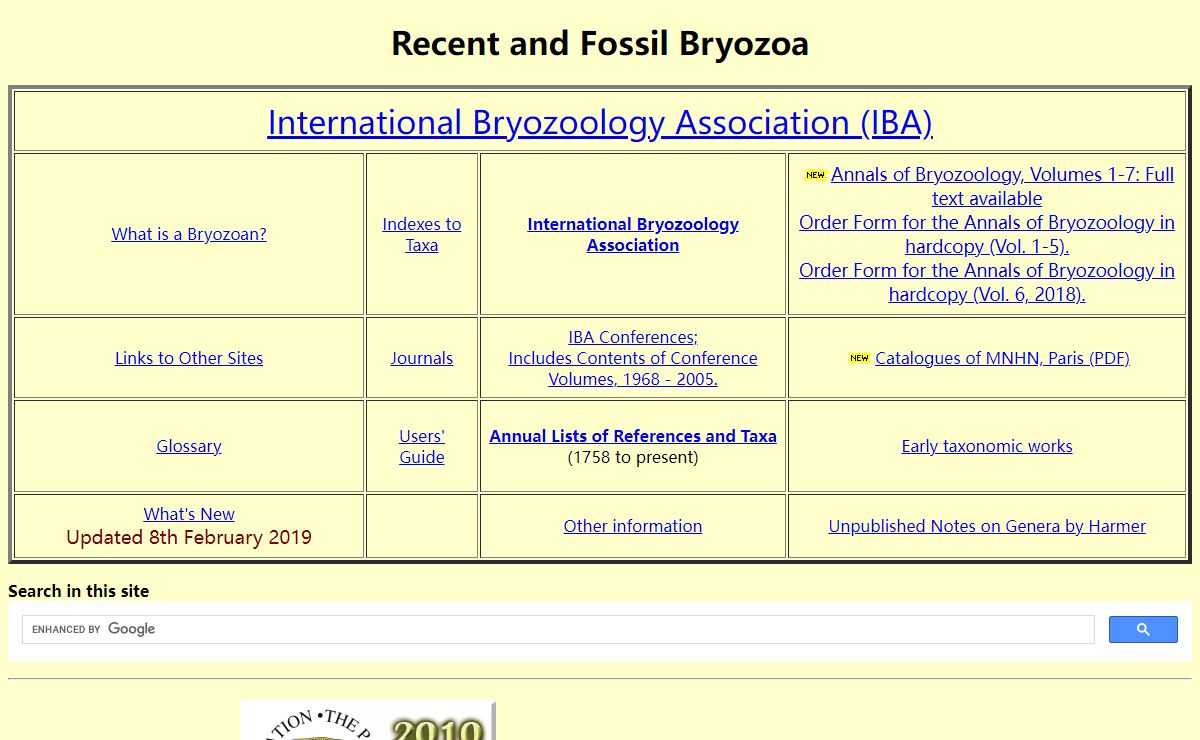Click the Updated 8th February 2019 text
This screenshot has width=1200, height=740.
[x=189, y=537]
